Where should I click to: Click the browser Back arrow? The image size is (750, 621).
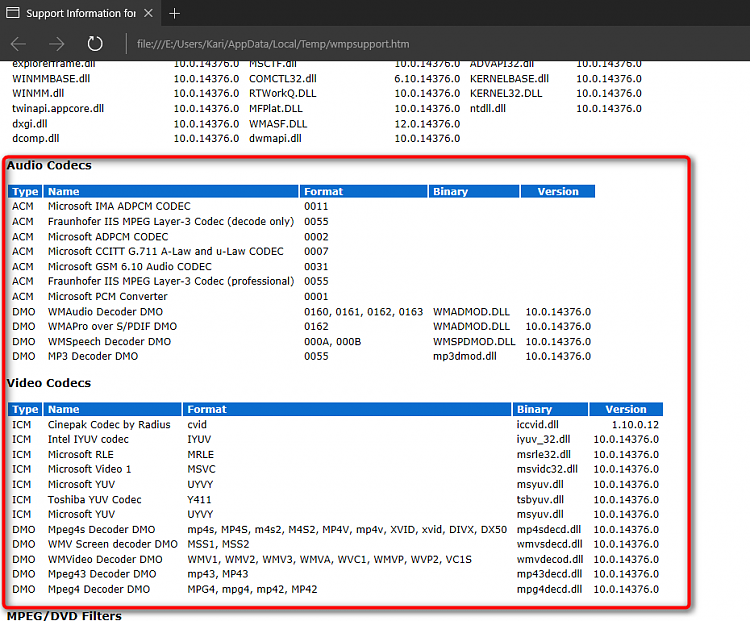tap(18, 44)
